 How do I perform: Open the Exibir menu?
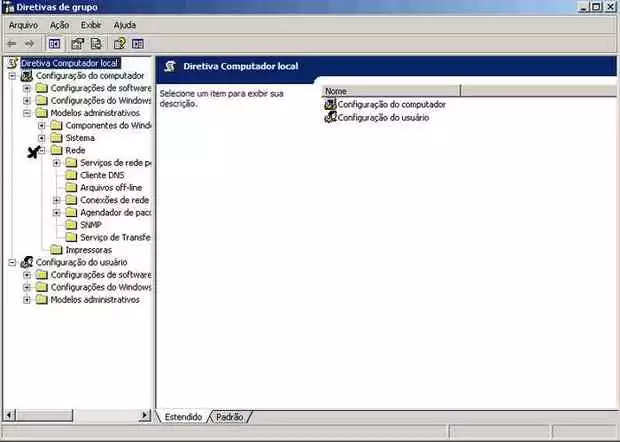coord(91,24)
